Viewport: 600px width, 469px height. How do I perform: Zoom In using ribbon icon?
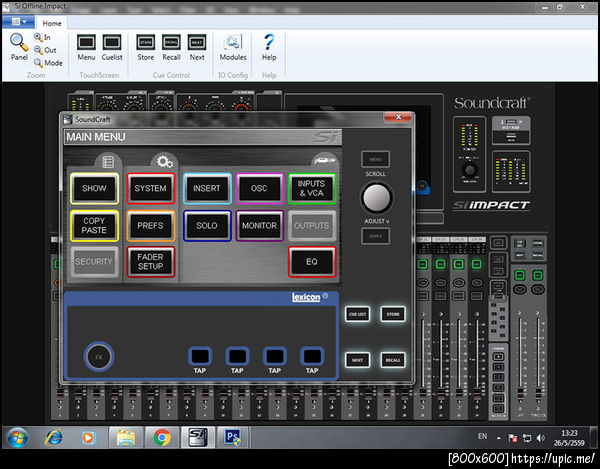(42, 37)
